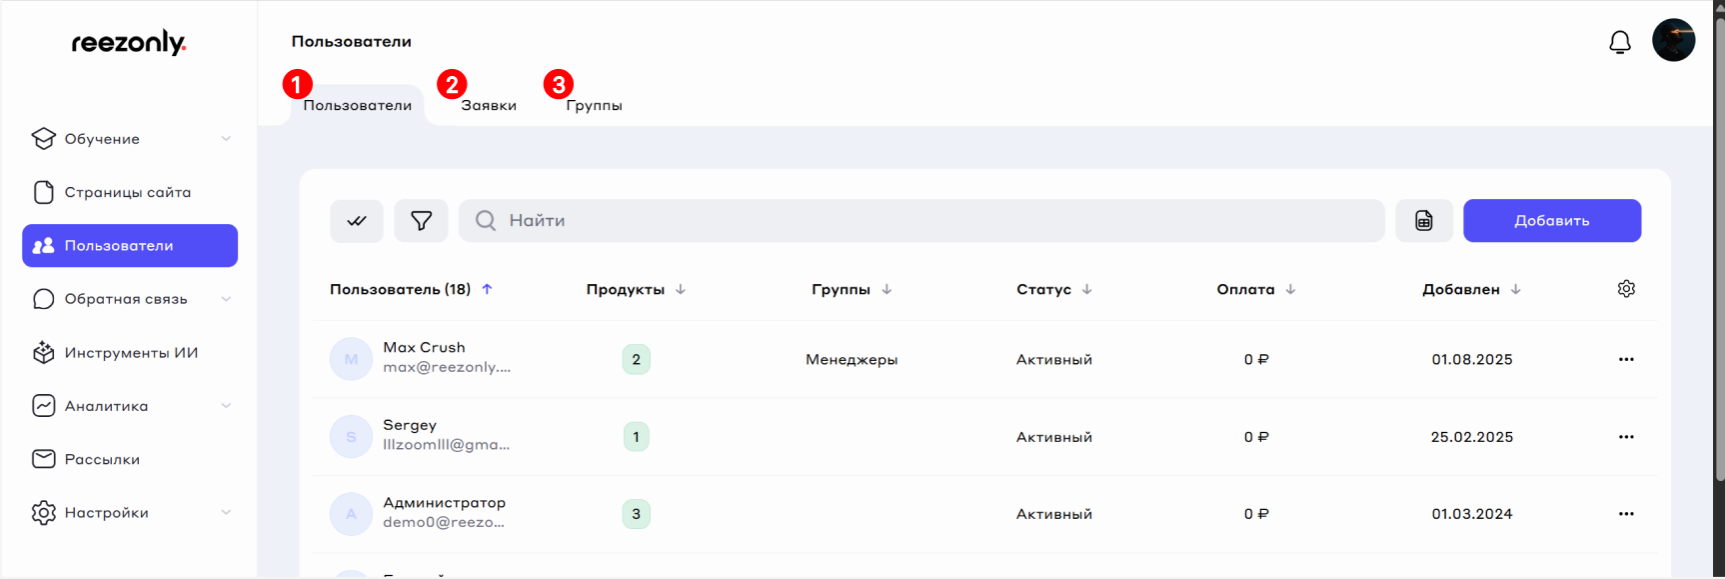Open Страницы сайта in sidebar
1725x579 pixels.
click(127, 193)
